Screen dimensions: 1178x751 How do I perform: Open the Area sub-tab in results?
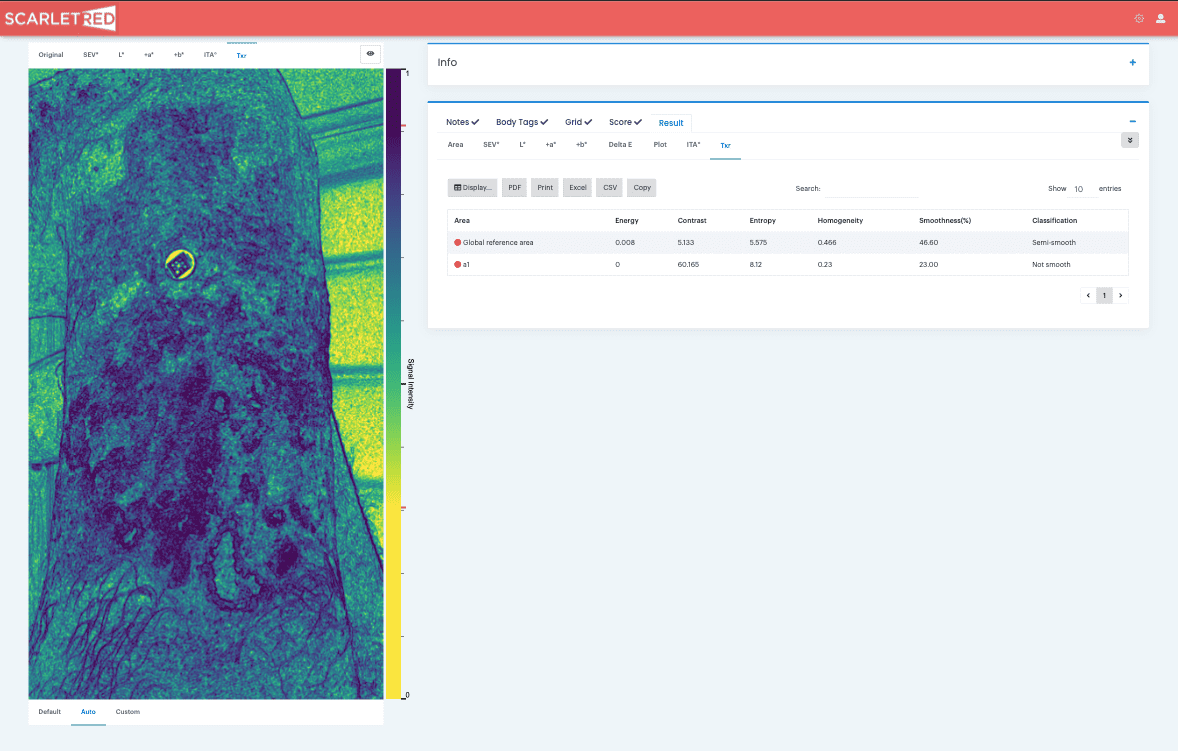455,145
